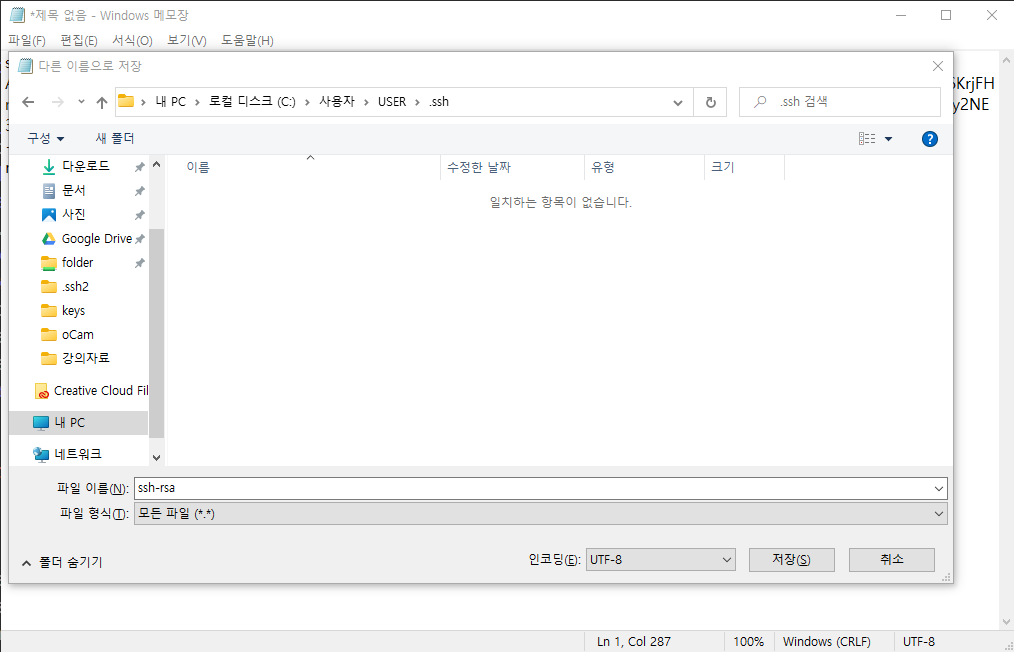The height and width of the screenshot is (652, 1014).
Task: Open .ssh2 folder in navigation pane
Action: (75, 287)
